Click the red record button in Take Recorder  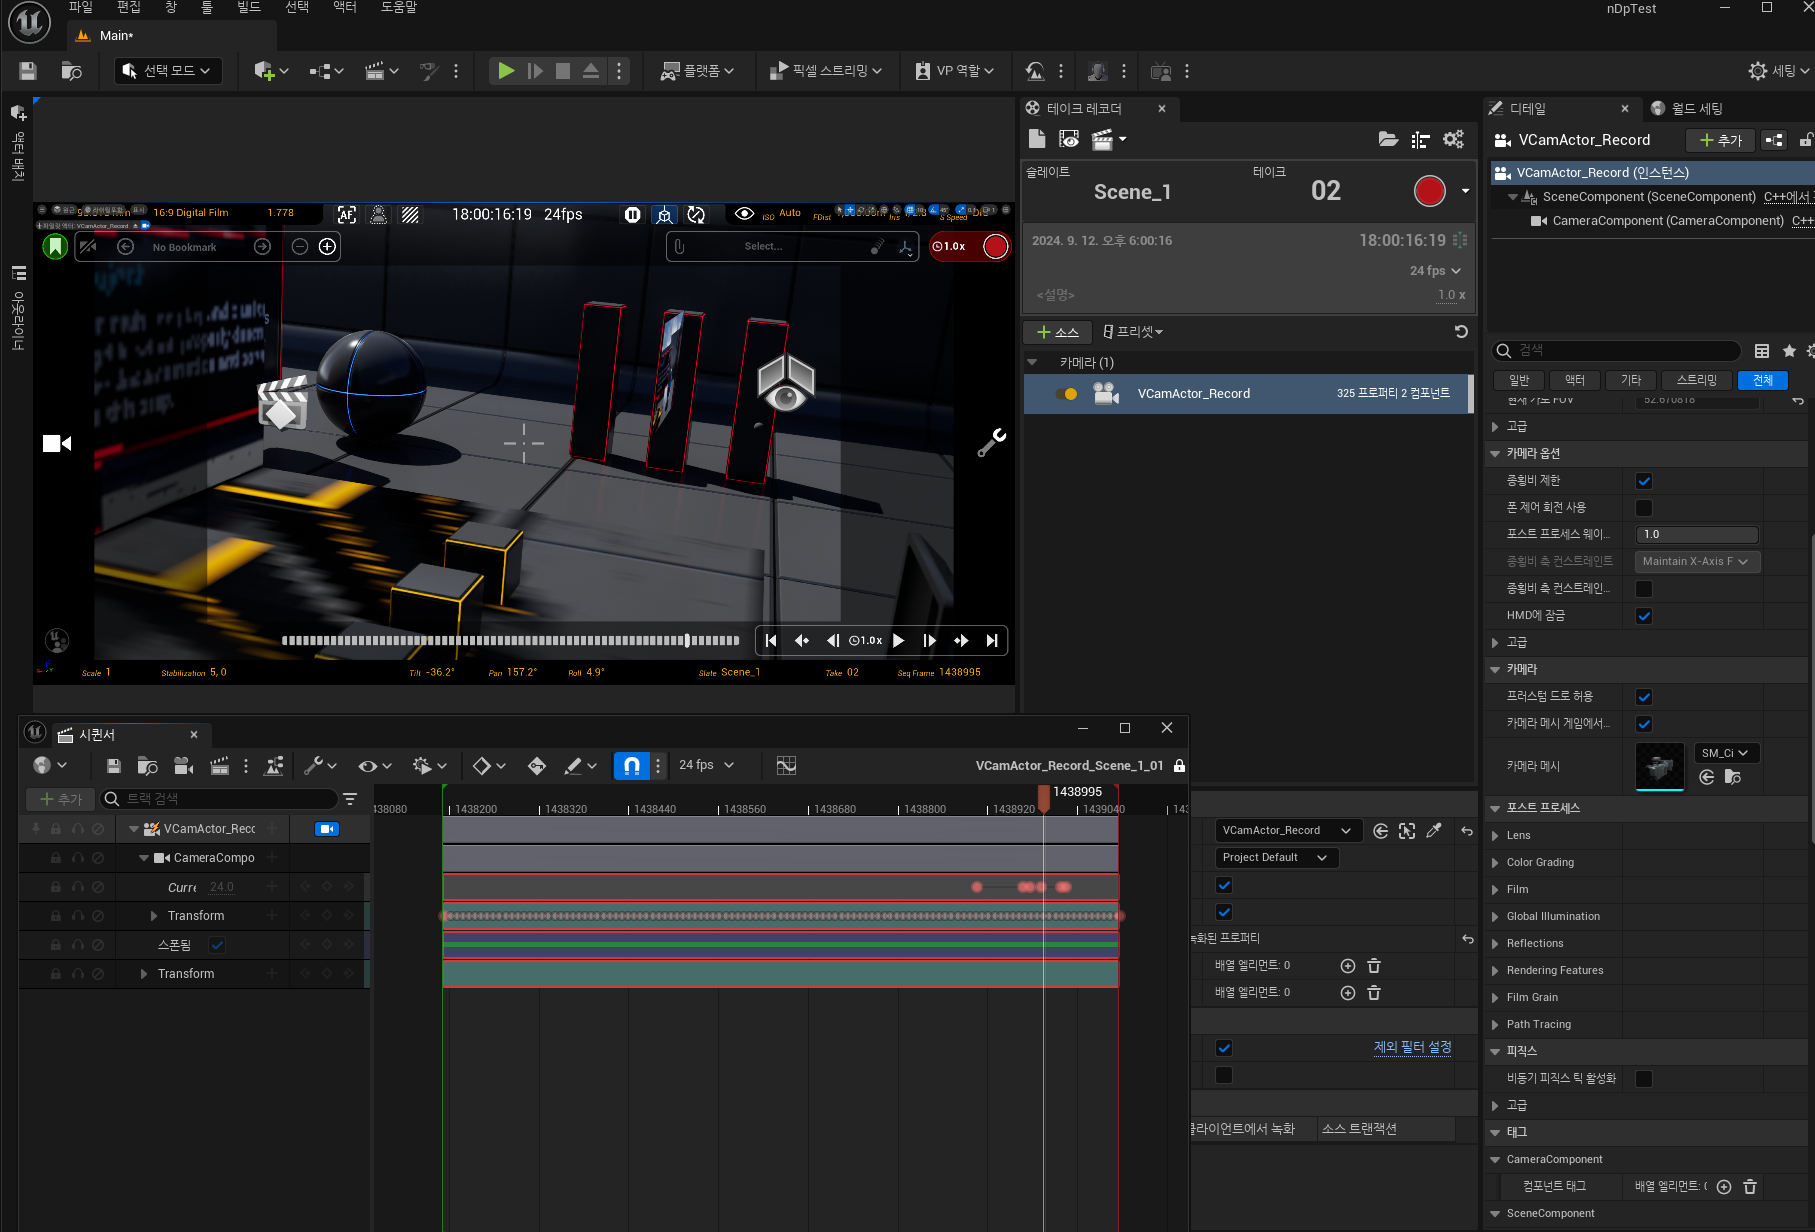1429,191
